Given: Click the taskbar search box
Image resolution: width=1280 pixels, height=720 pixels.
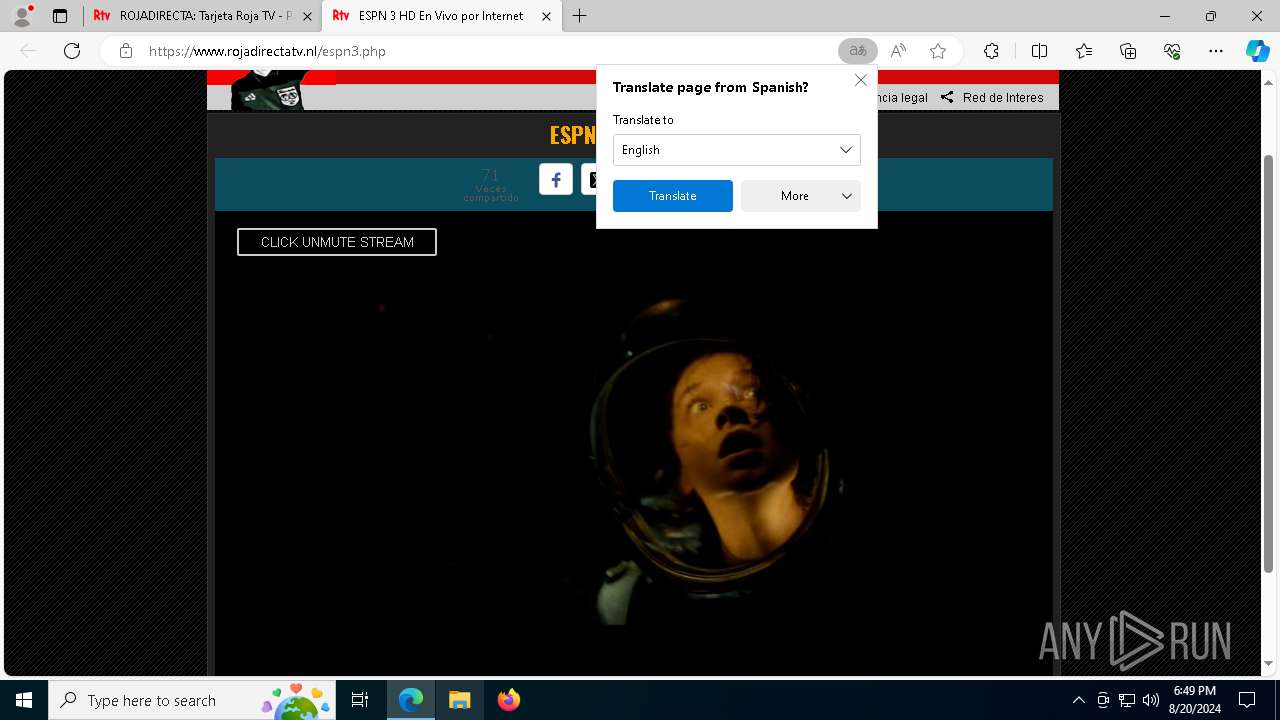Looking at the screenshot, I should click(193, 700).
